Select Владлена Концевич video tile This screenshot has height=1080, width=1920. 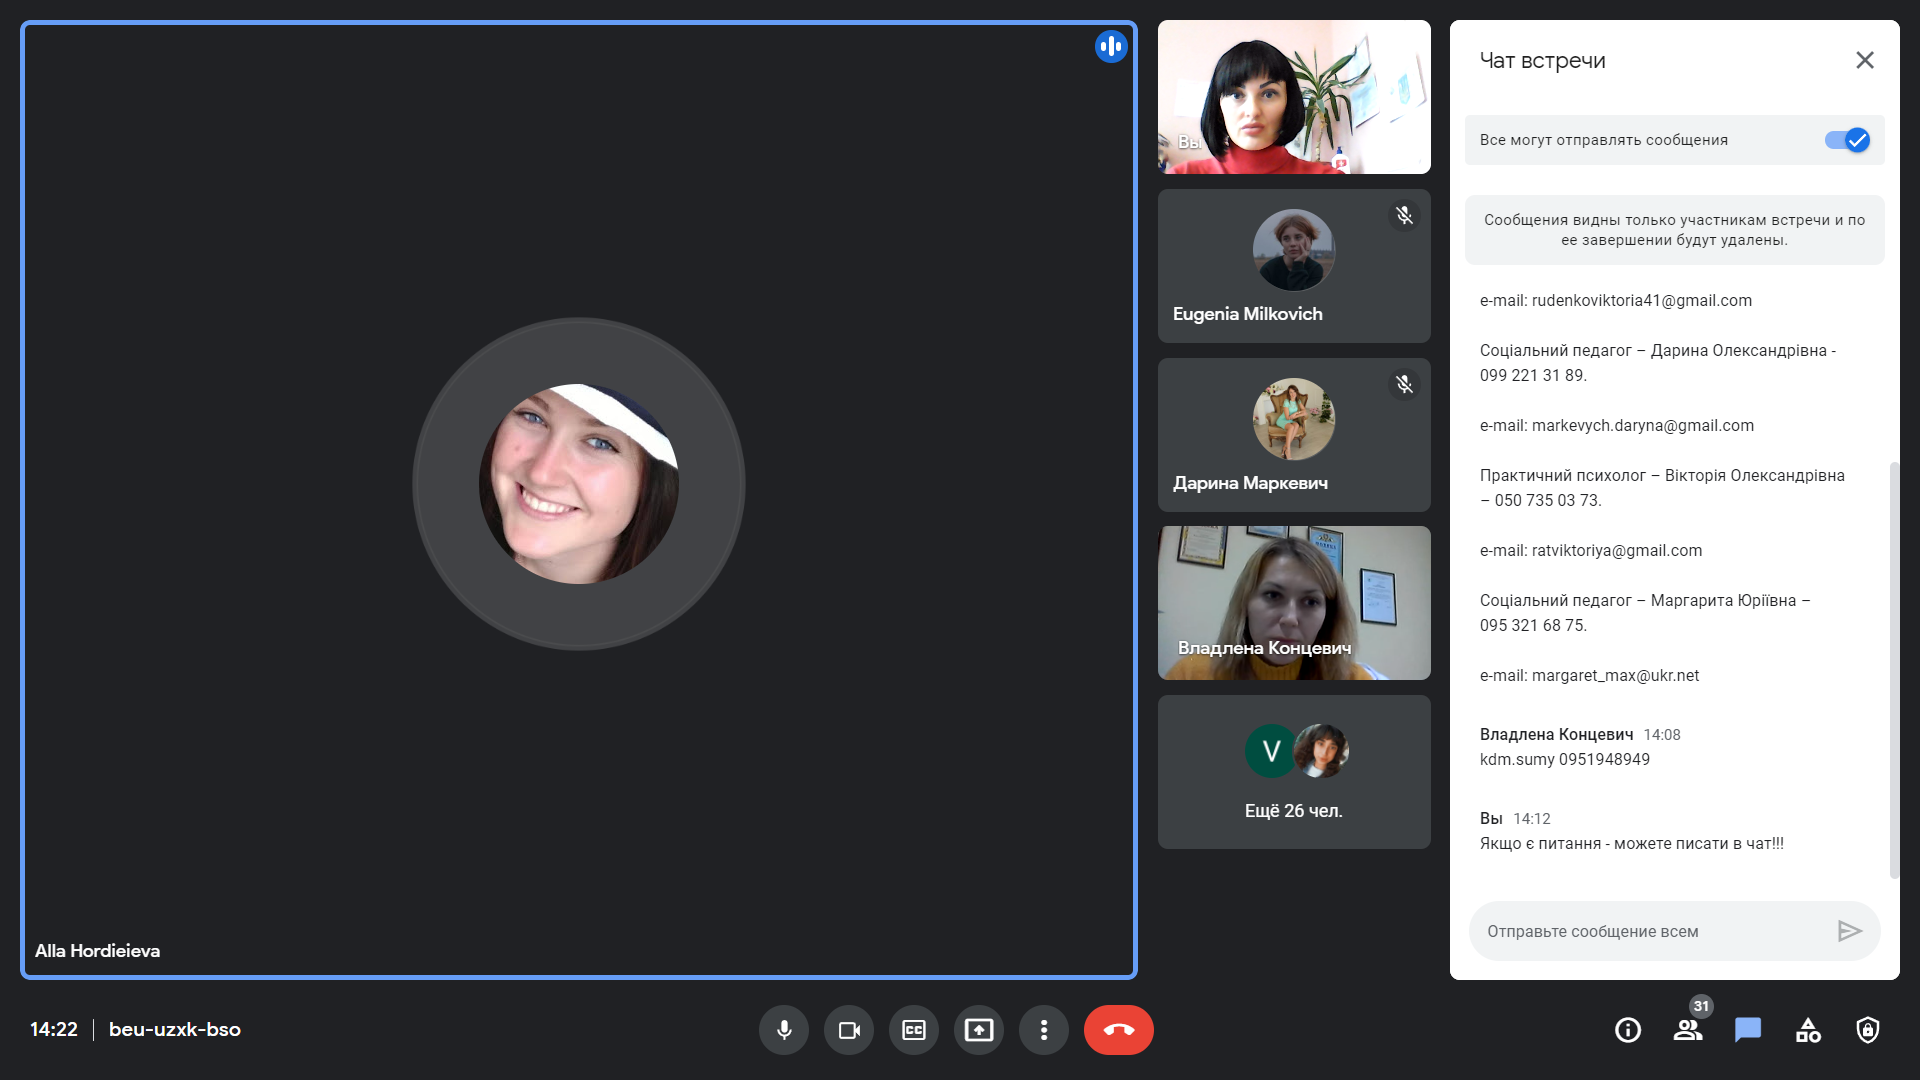(1294, 603)
